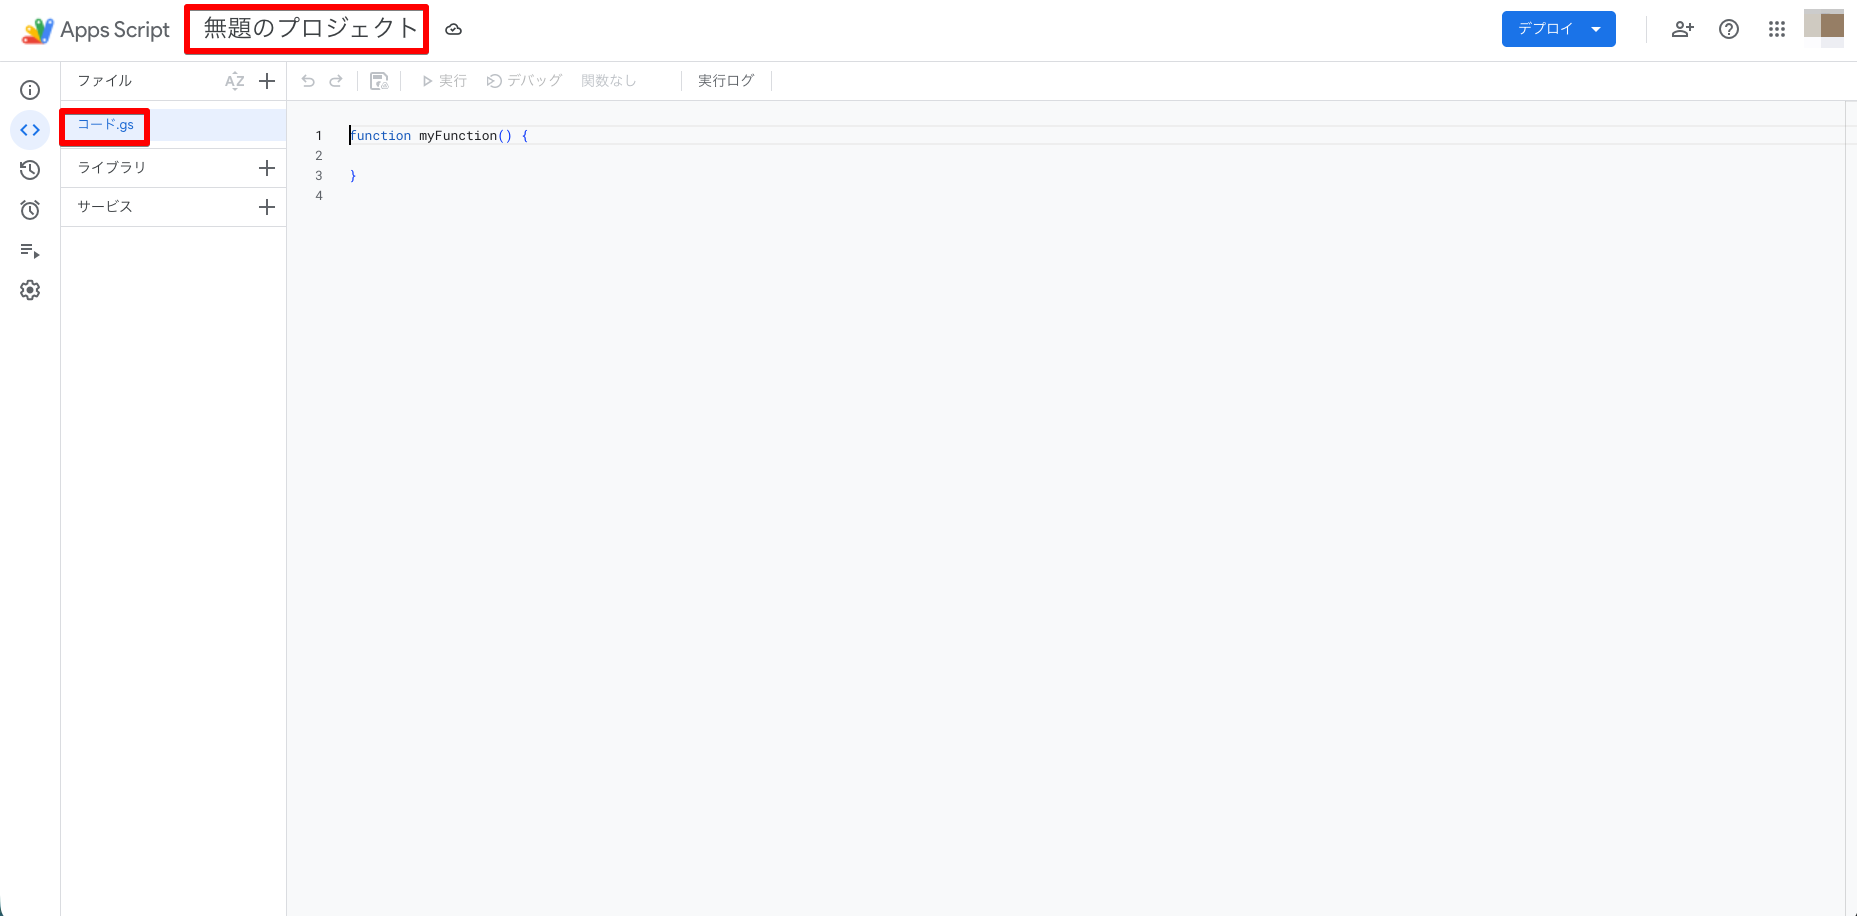Viewport: 1857px width, 916px height.
Task: Add a service using plus button
Action: (267, 207)
